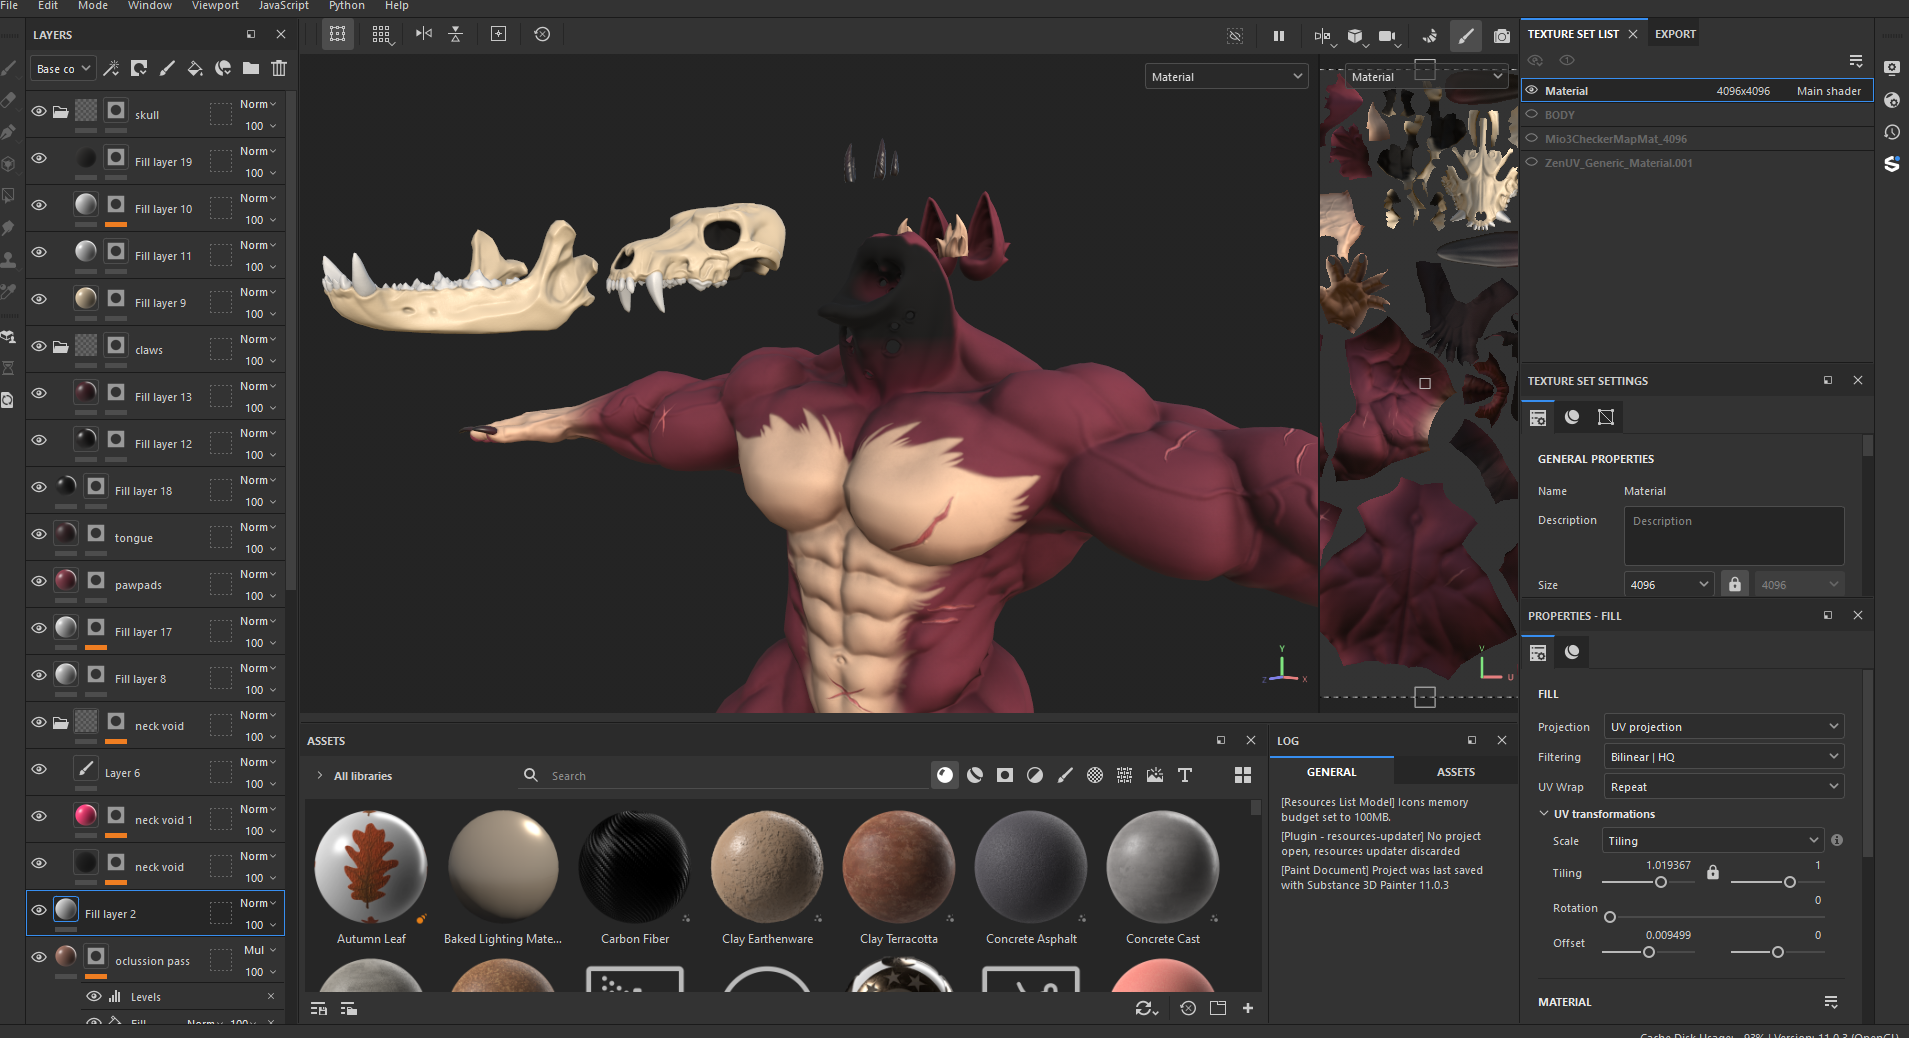This screenshot has width=1909, height=1038.
Task: Click the Rotation slider handle
Action: coord(1610,917)
